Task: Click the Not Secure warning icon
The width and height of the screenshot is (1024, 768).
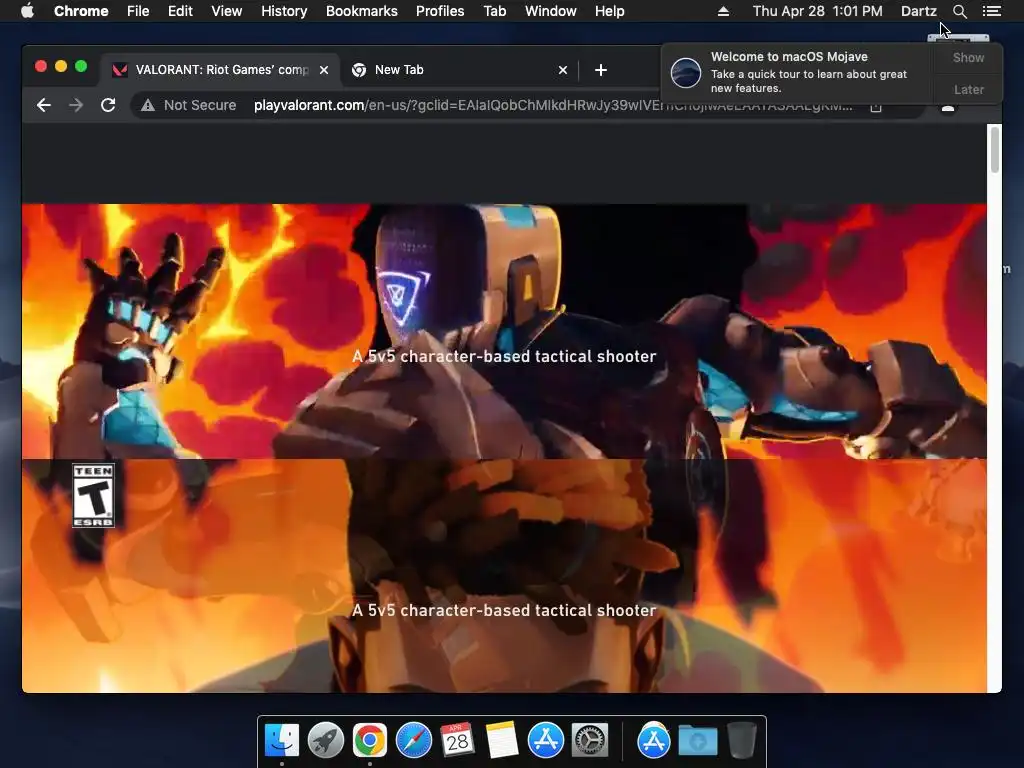Action: coord(148,105)
